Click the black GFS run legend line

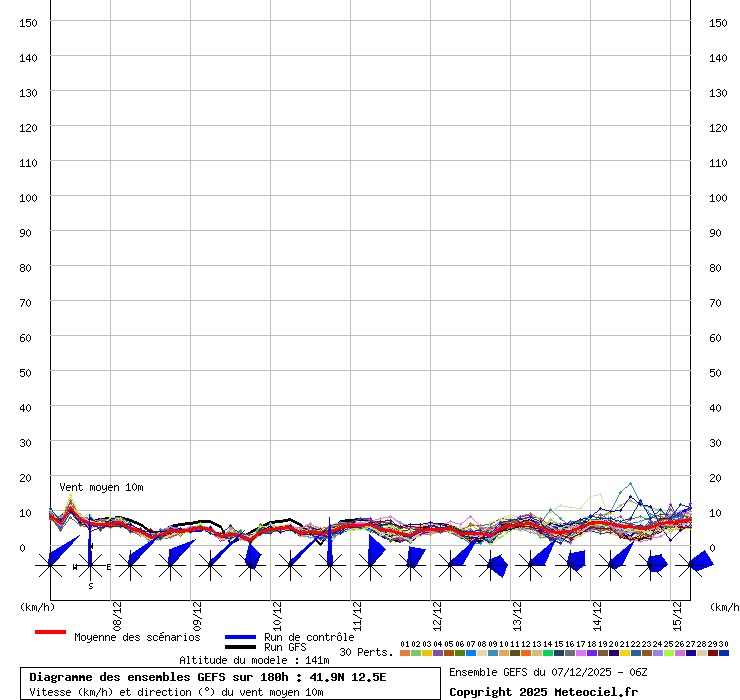pos(241,648)
